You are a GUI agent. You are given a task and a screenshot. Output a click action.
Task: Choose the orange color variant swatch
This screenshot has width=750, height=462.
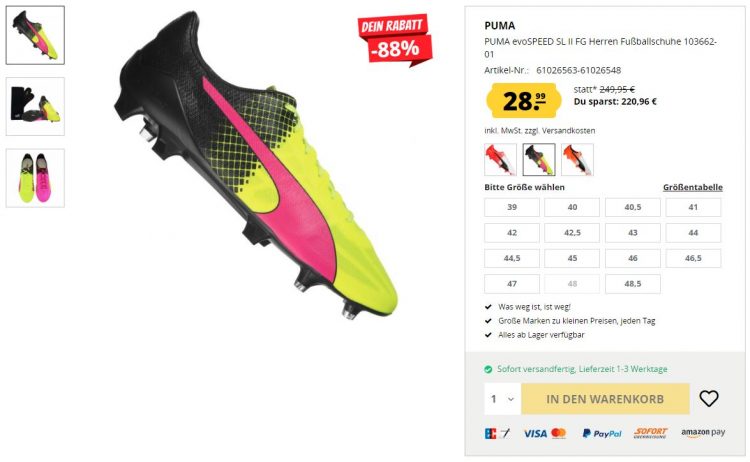coord(577,159)
